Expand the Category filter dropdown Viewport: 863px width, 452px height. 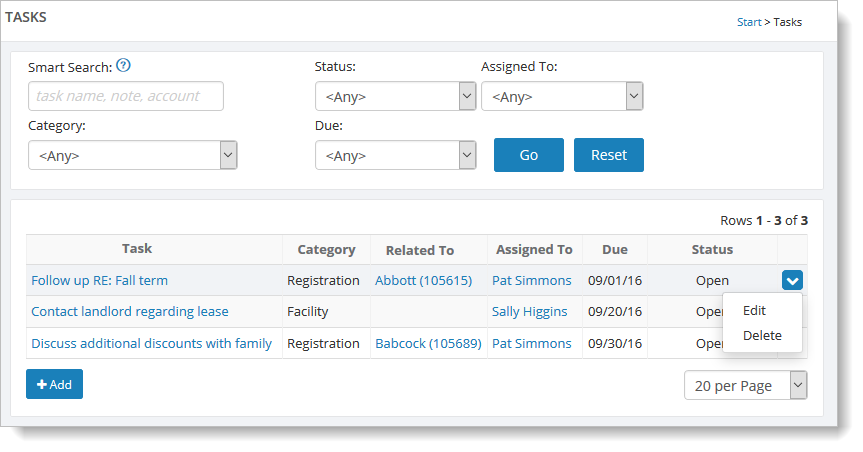132,155
